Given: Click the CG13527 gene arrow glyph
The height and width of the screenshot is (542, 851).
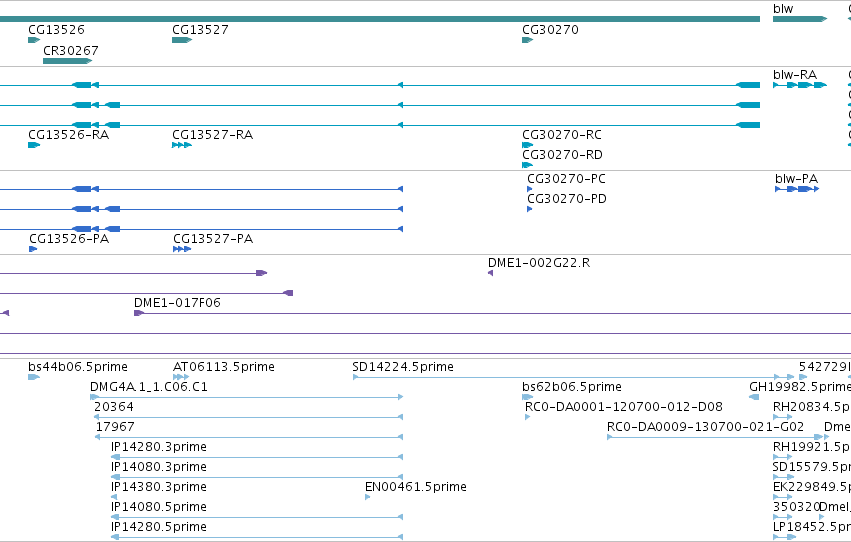Looking at the screenshot, I should point(182,40).
